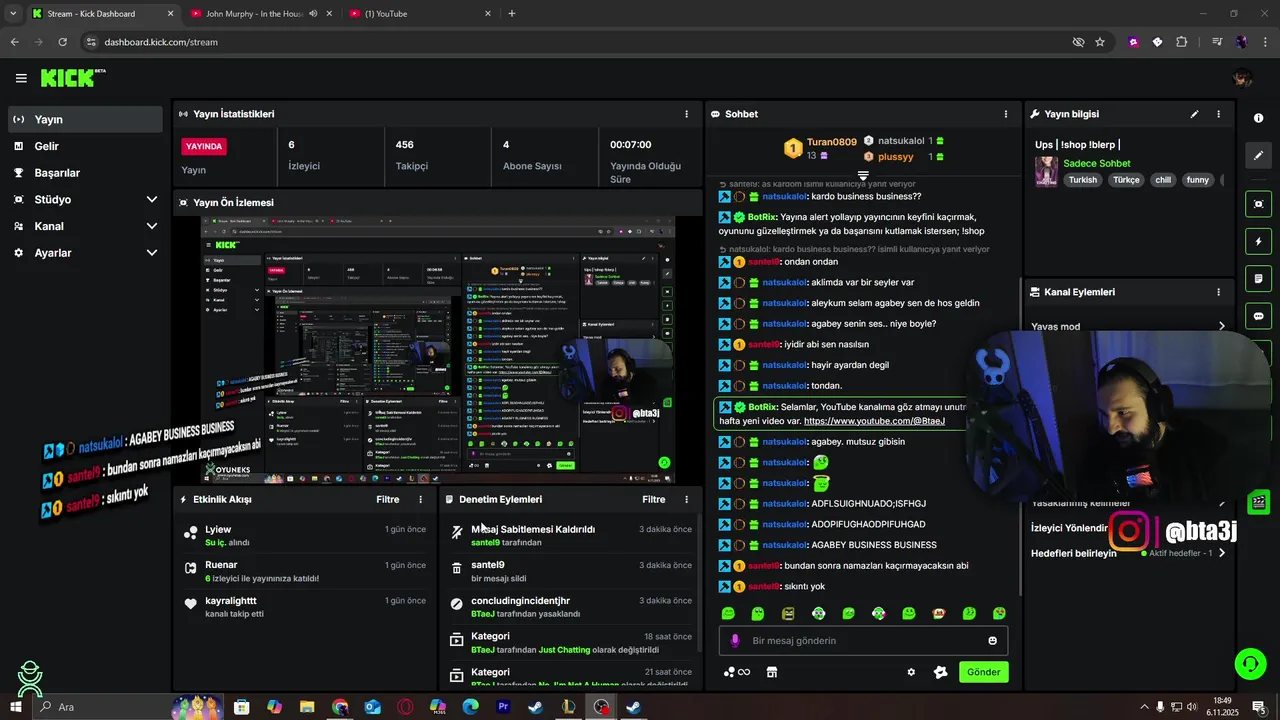Image resolution: width=1280 pixels, height=720 pixels.
Task: Open Premiere Pro from the taskbar
Action: (503, 707)
